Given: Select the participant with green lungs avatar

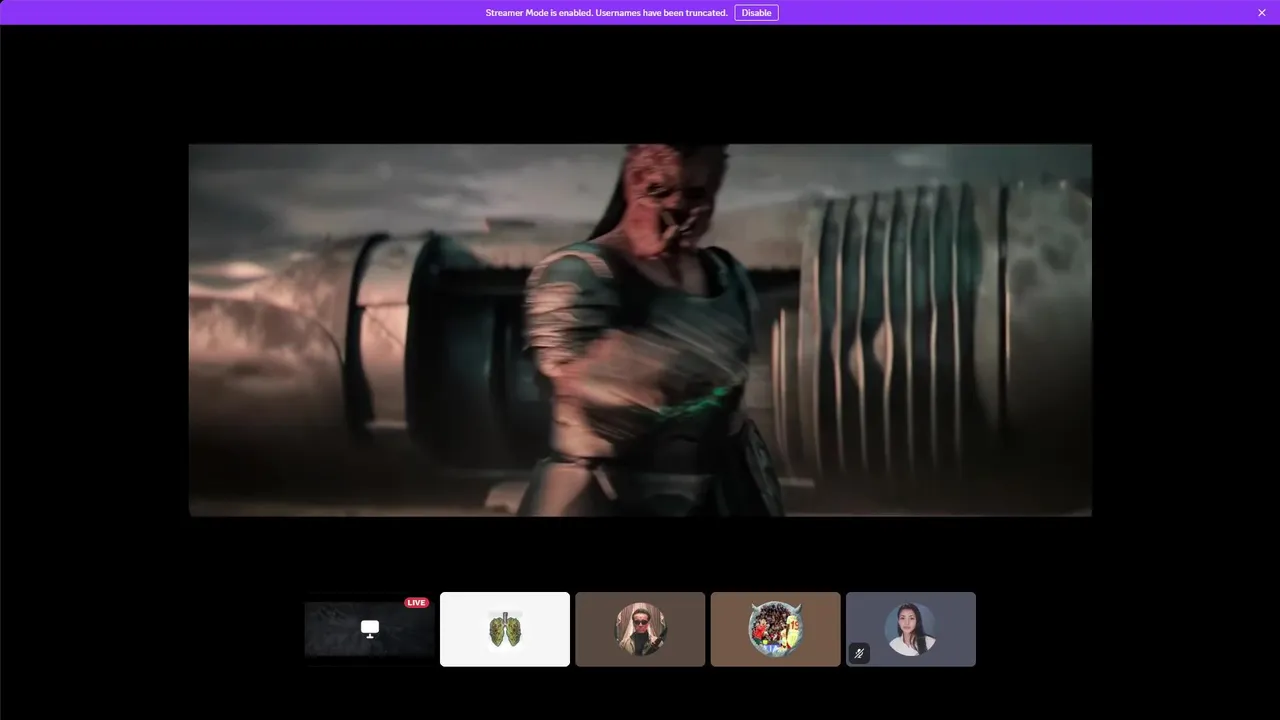Looking at the screenshot, I should point(505,629).
